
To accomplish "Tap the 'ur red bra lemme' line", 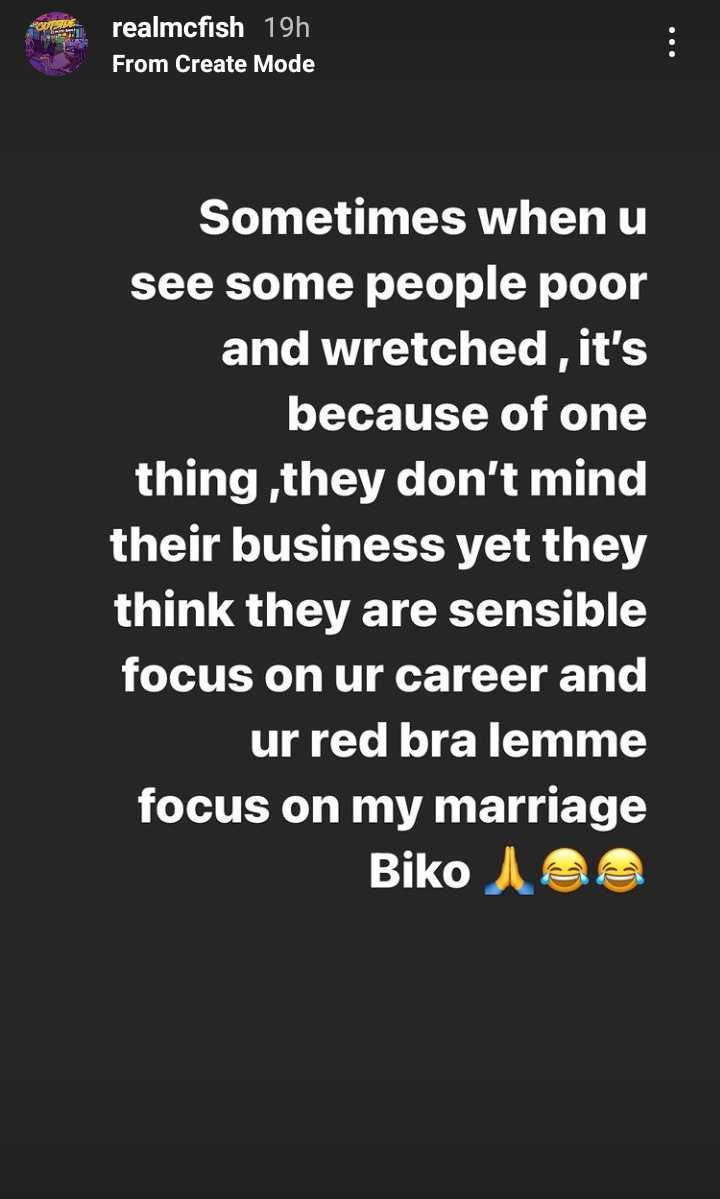I will [449, 742].
